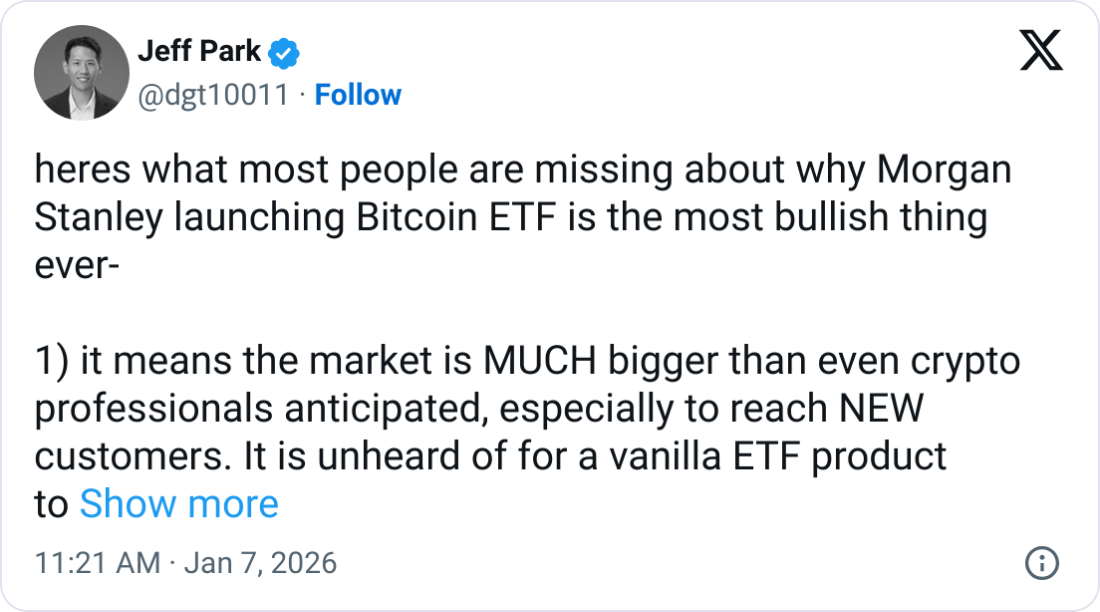Viewport: 1100px width, 612px height.
Task: Click the blue verified badge next to Jeff Park
Action: 286,53
